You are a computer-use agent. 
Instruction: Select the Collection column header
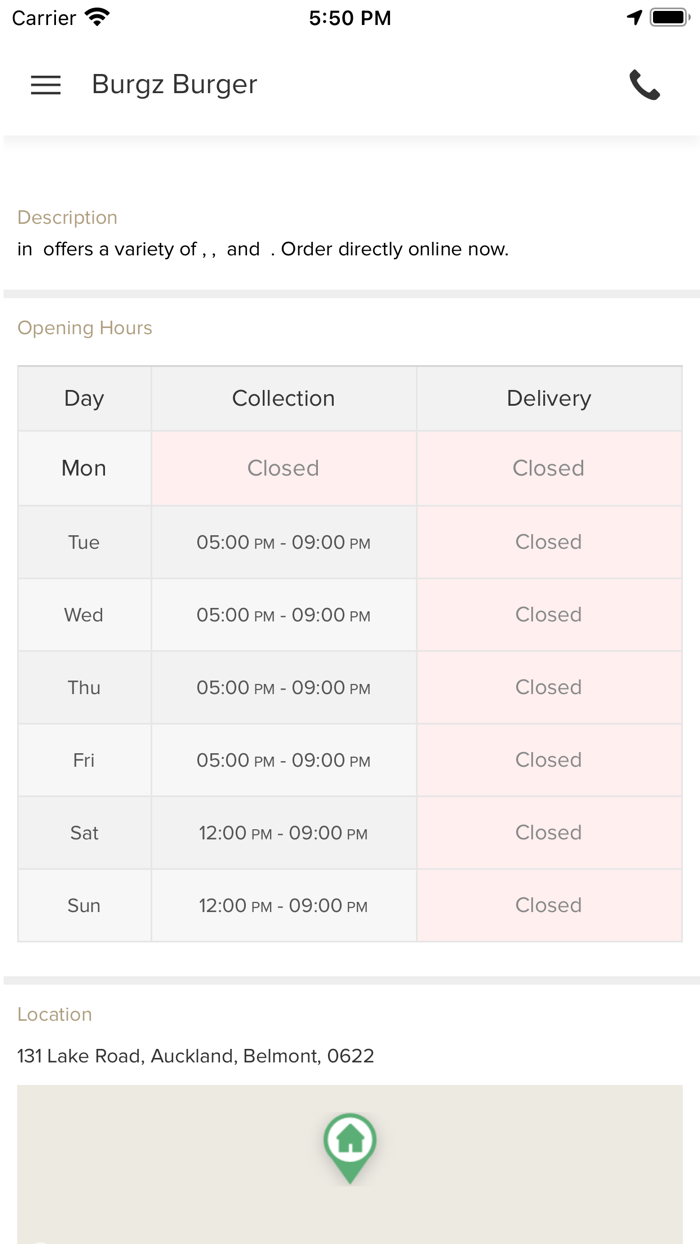pyautogui.click(x=283, y=398)
